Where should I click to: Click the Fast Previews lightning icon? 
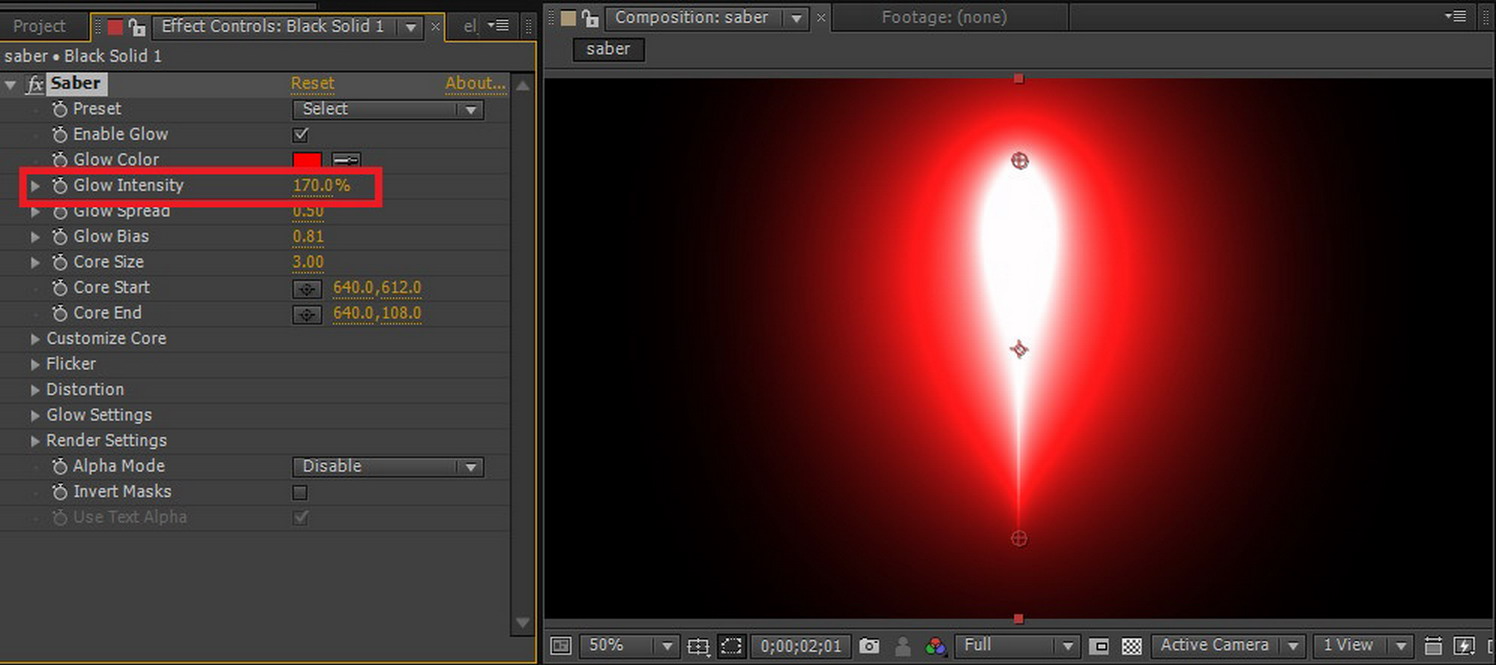[1464, 646]
